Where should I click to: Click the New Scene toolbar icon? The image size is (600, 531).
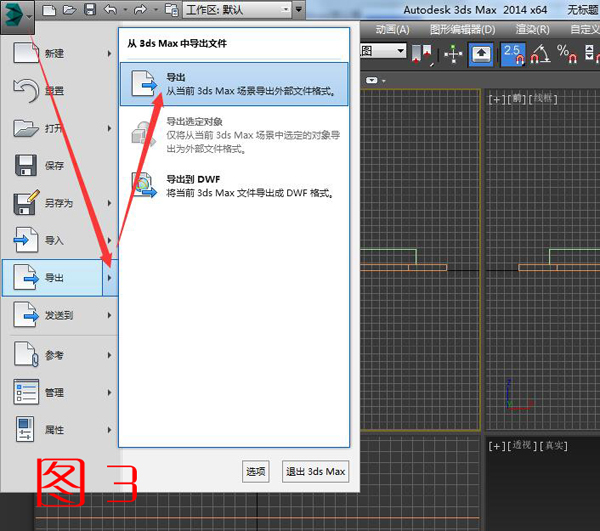[x=49, y=10]
